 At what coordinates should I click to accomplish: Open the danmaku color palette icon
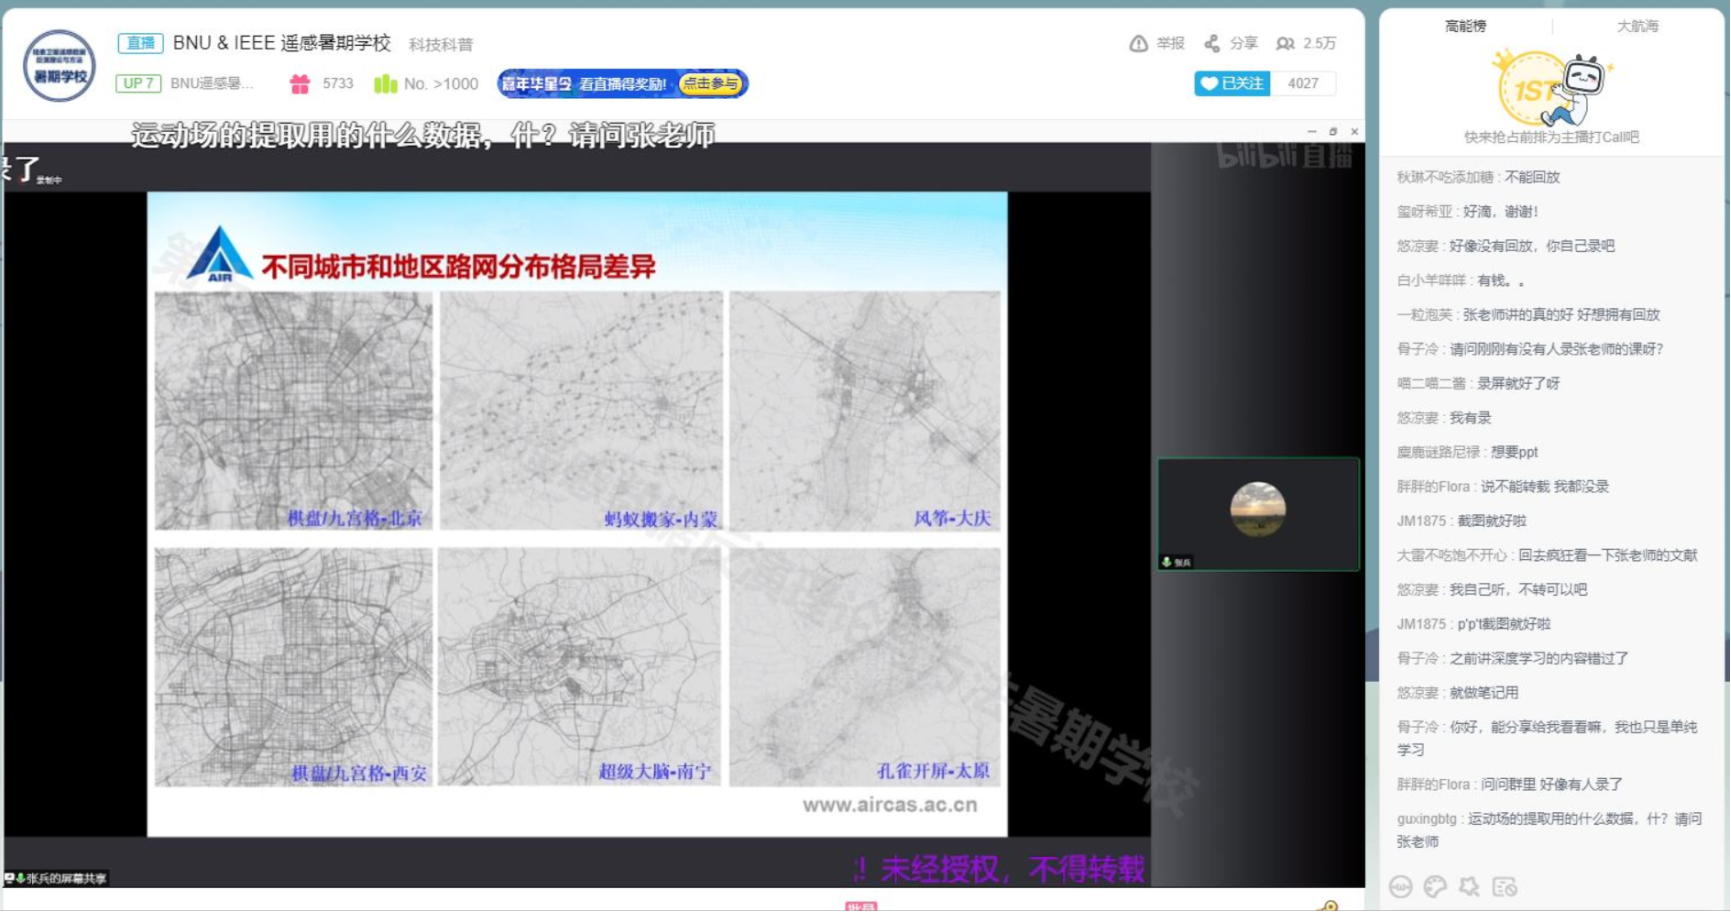1435,886
